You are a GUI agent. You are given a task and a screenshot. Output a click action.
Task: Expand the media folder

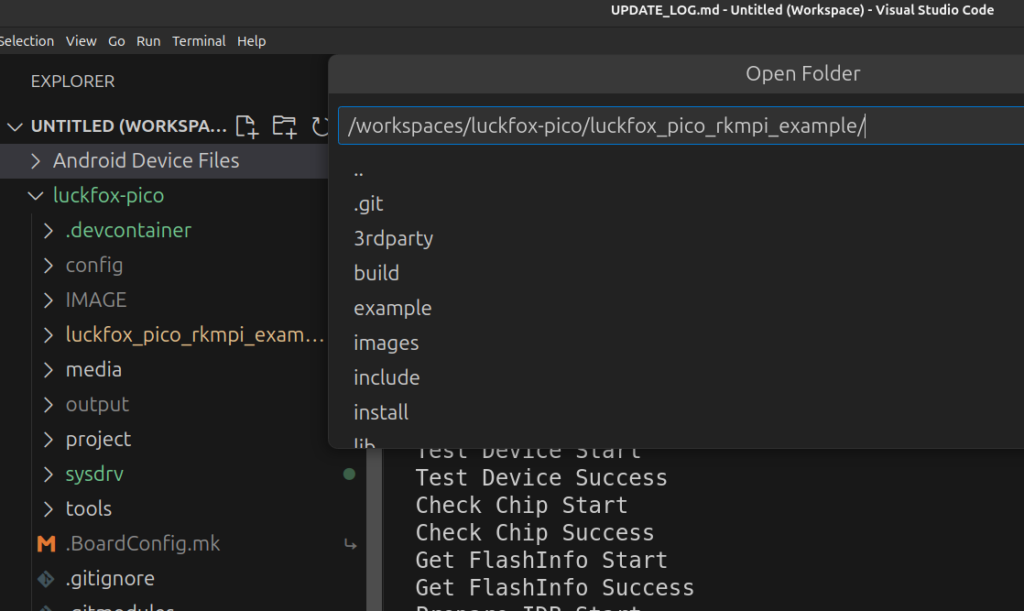48,369
